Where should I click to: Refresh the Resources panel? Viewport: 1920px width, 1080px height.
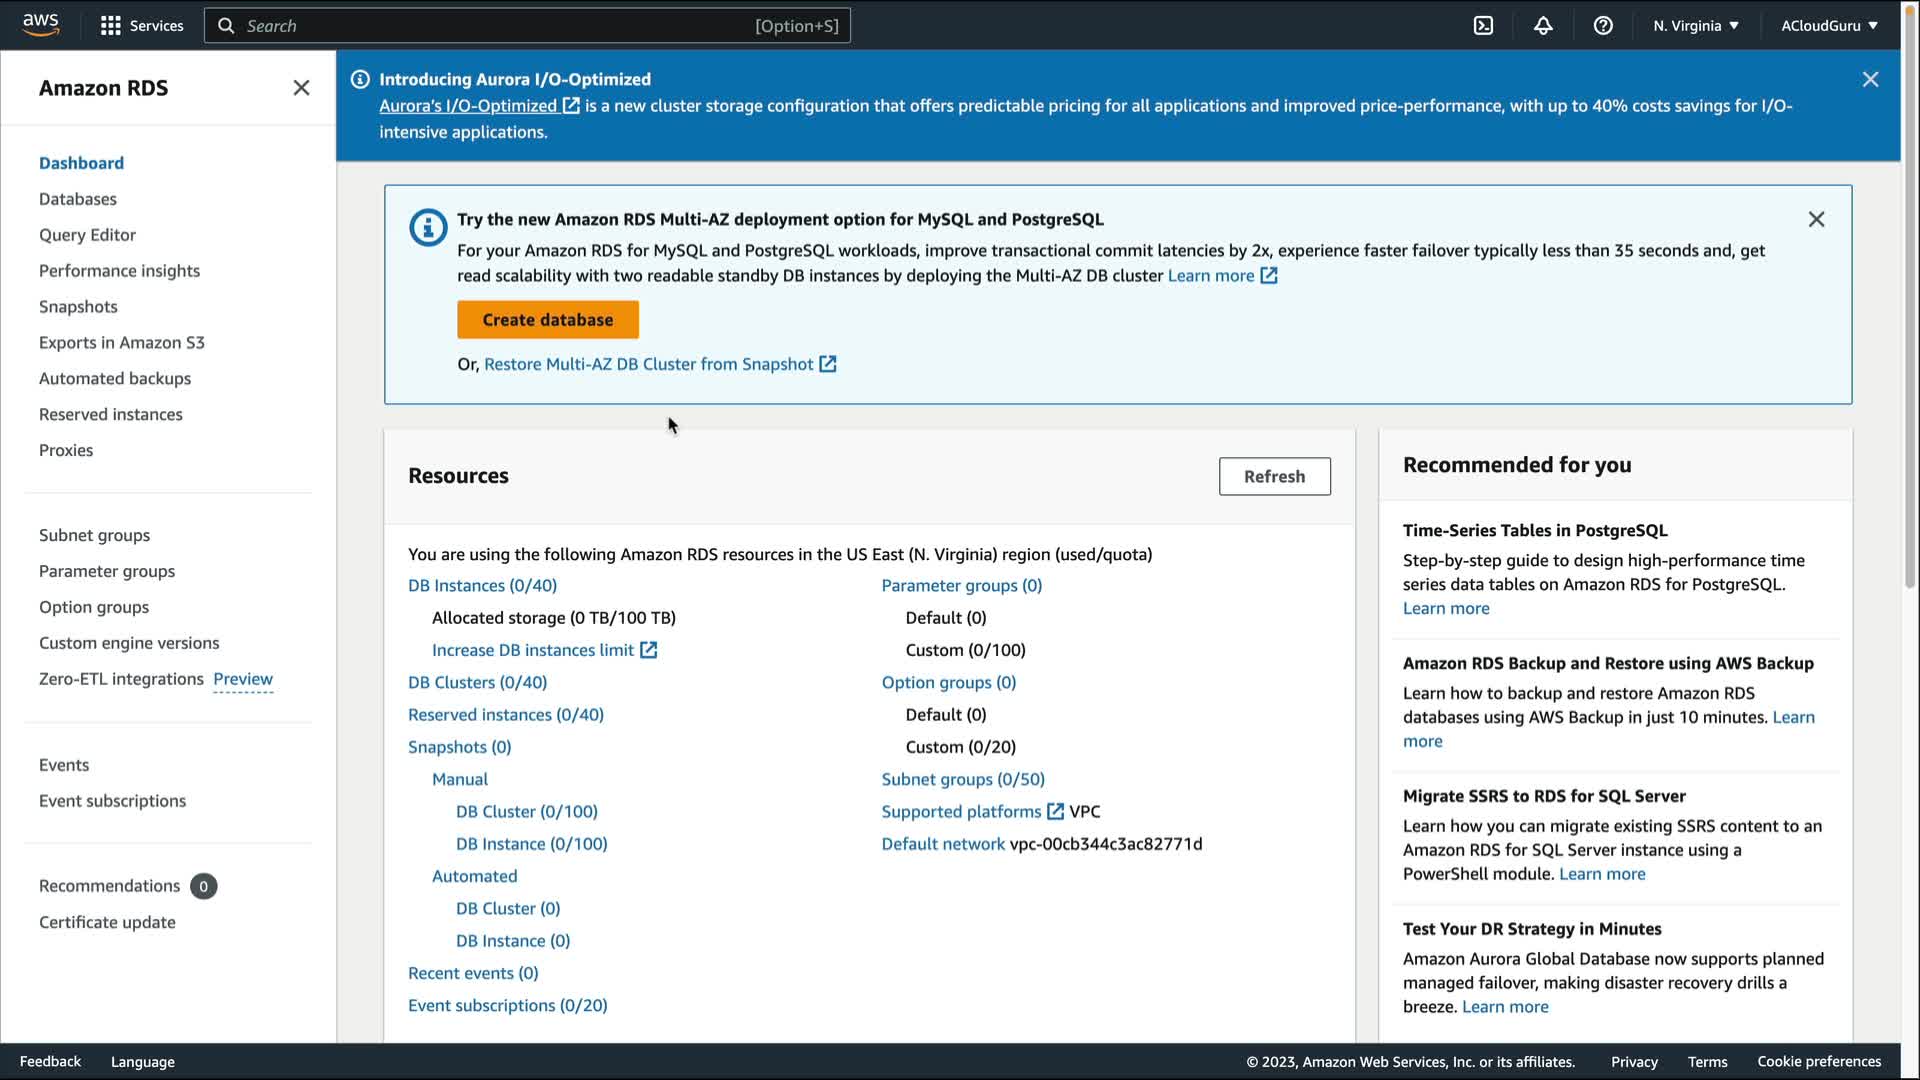tap(1274, 477)
